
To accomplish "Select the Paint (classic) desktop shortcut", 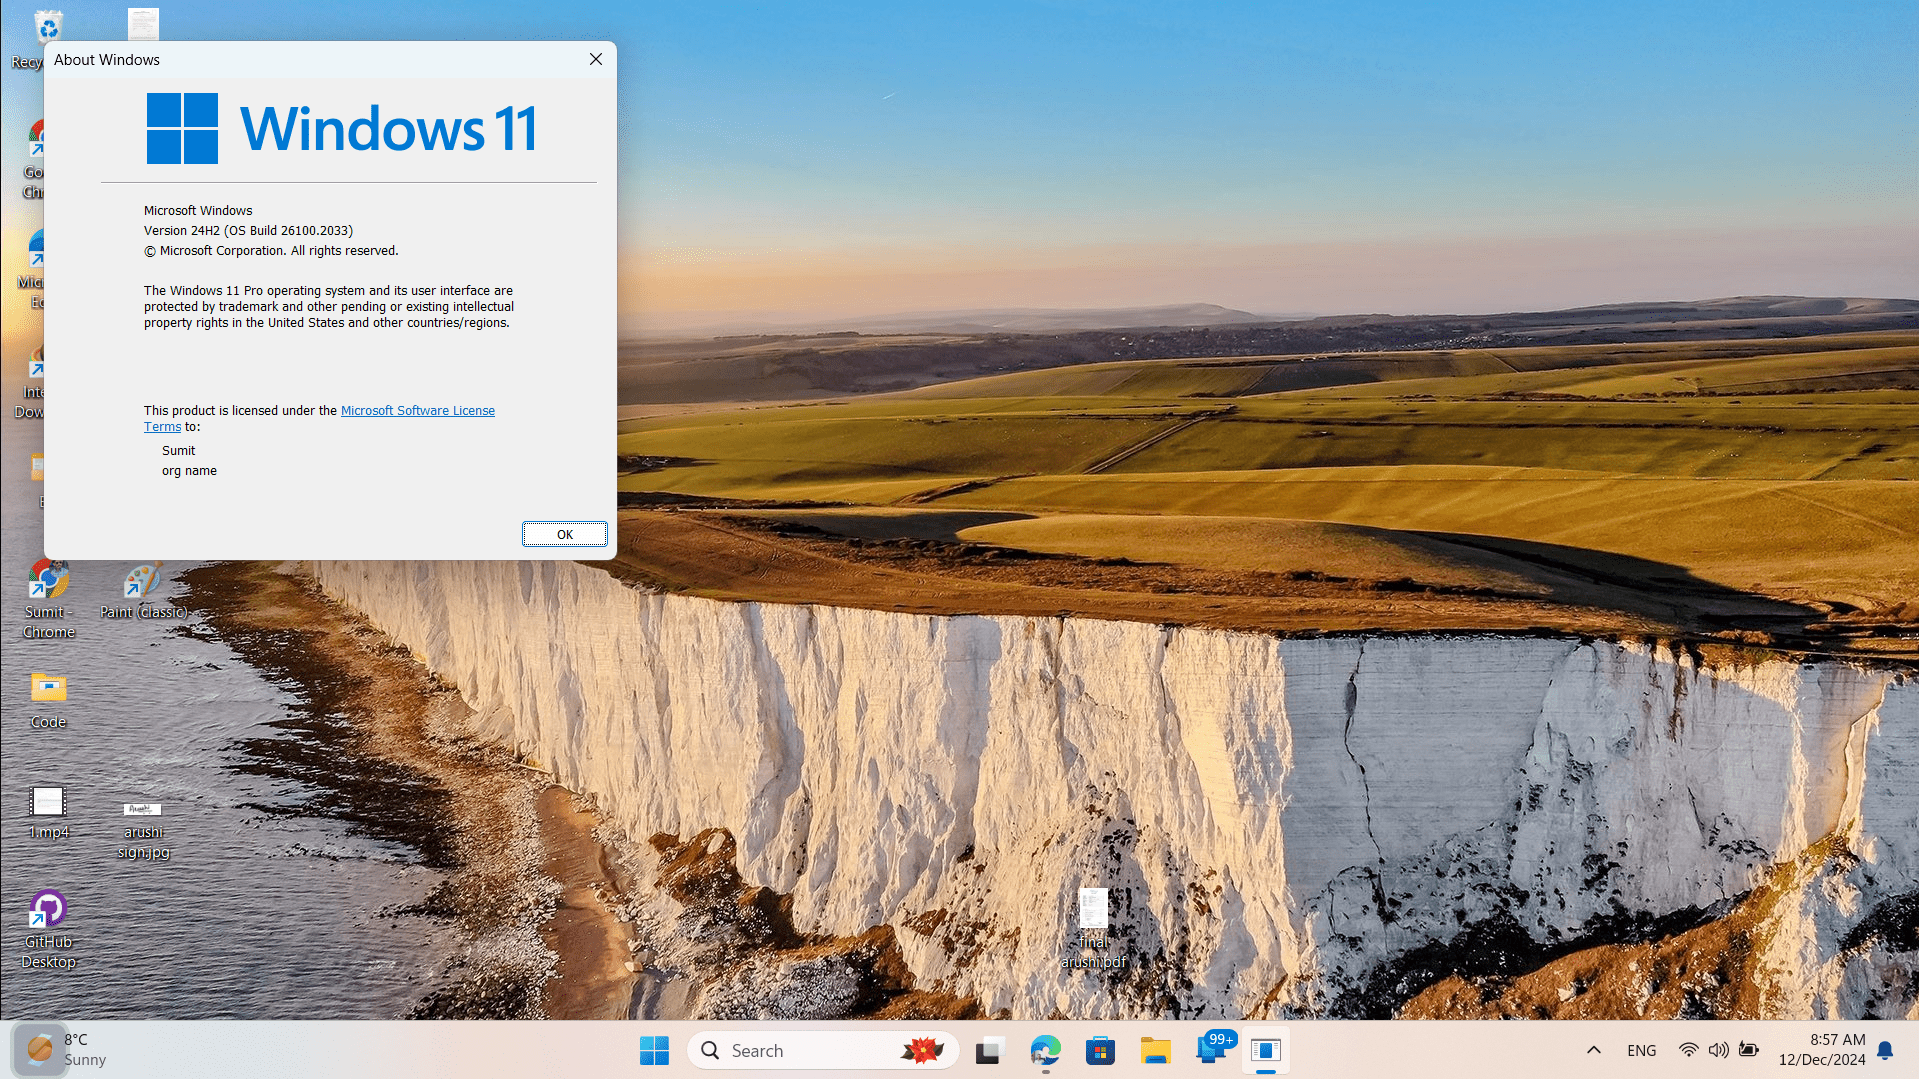I will point(143,591).
